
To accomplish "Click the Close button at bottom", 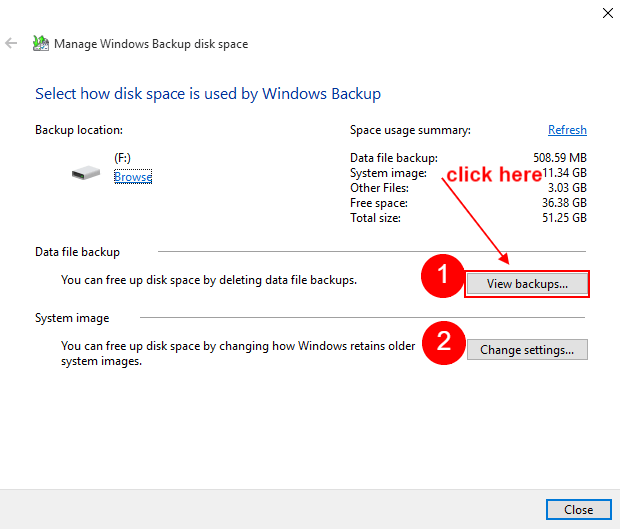I will point(578,510).
